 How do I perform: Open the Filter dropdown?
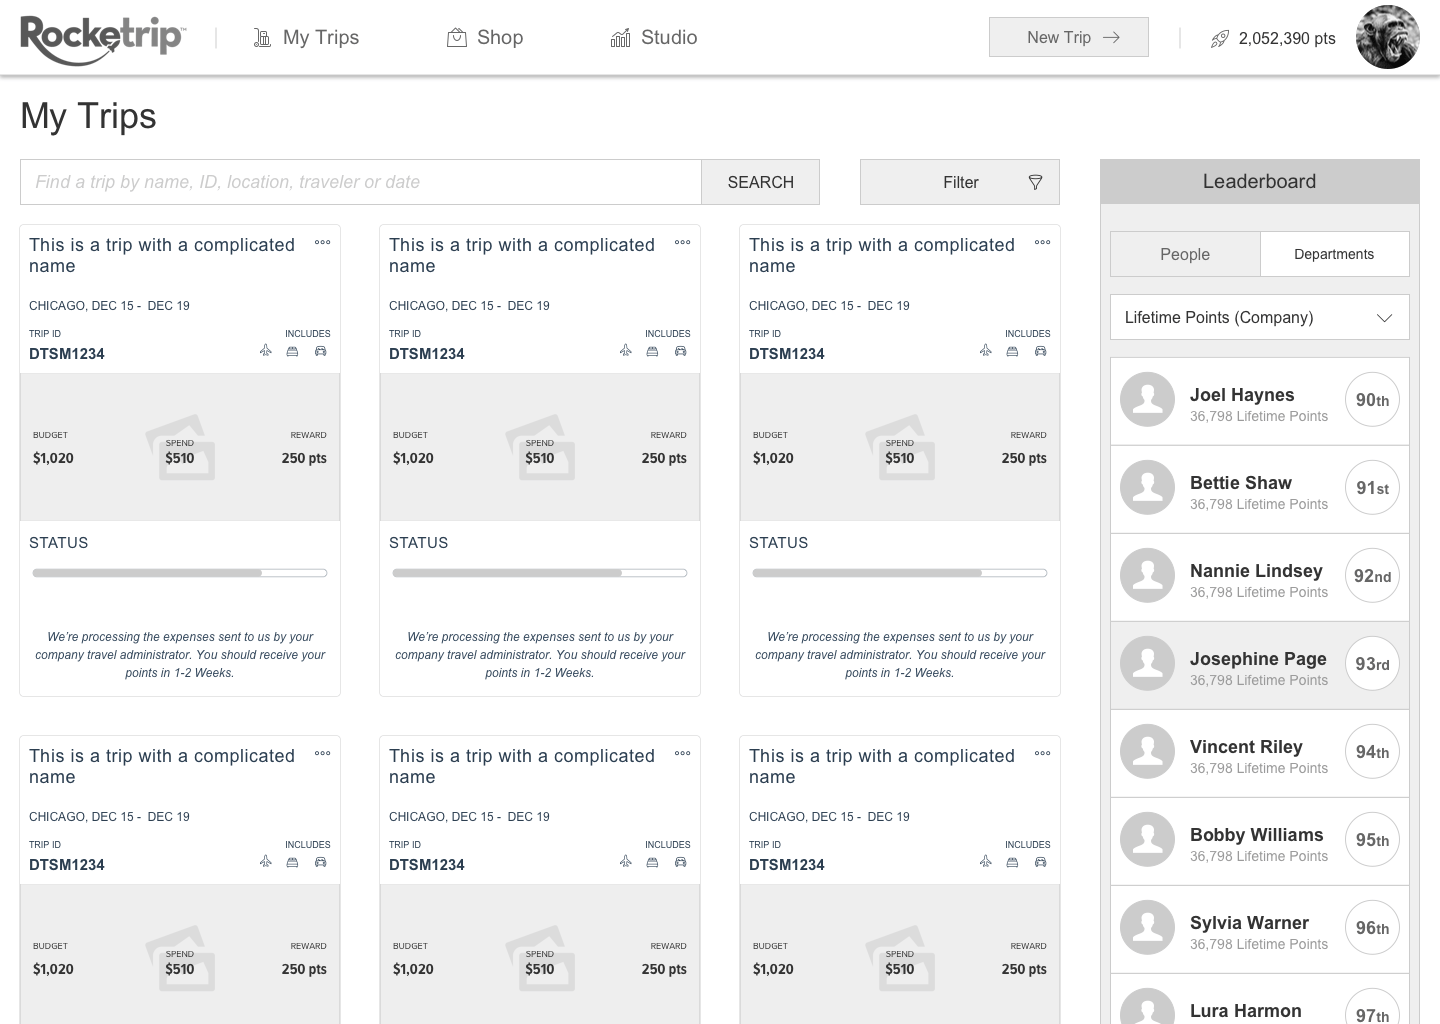(959, 182)
